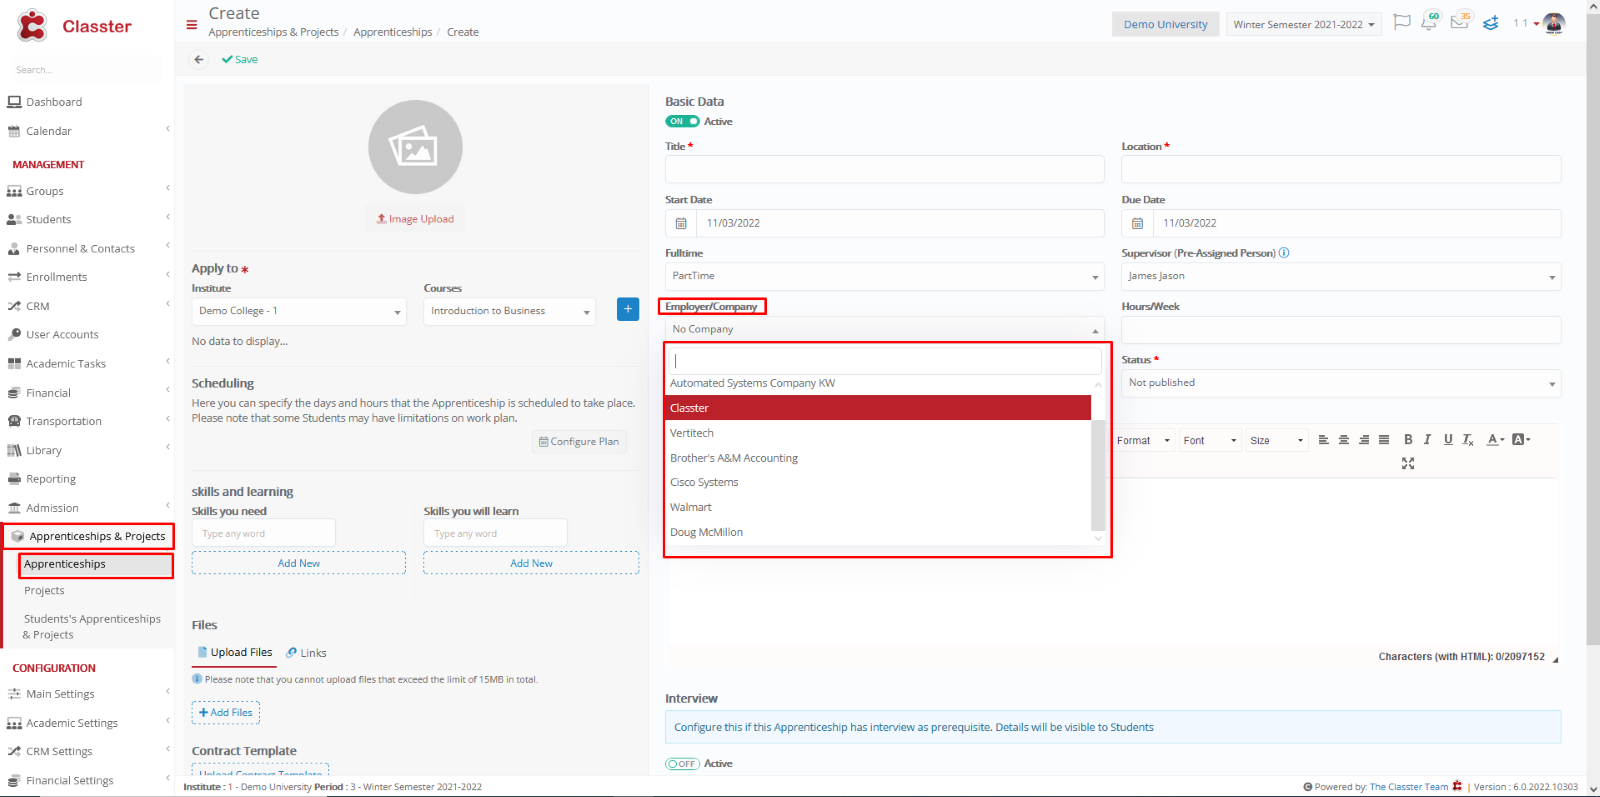
Task: Align text right in editor
Action: (1364, 440)
